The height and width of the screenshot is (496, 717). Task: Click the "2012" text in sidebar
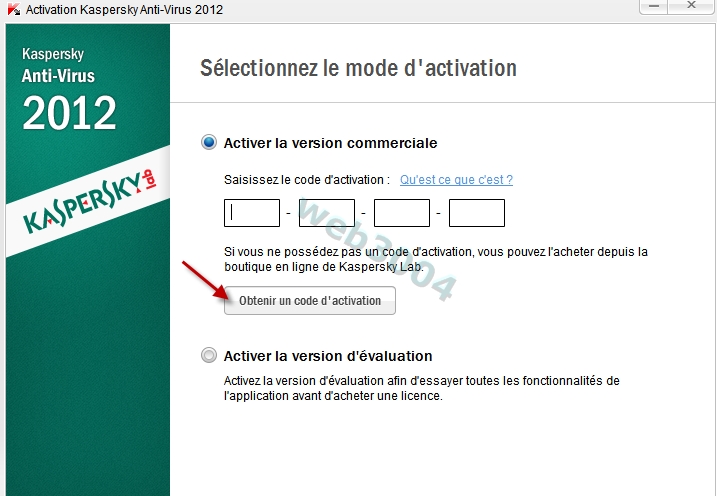click(70, 112)
